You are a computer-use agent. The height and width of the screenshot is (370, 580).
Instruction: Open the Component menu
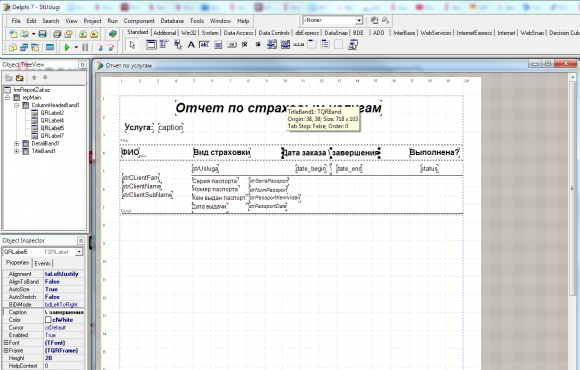click(x=139, y=21)
